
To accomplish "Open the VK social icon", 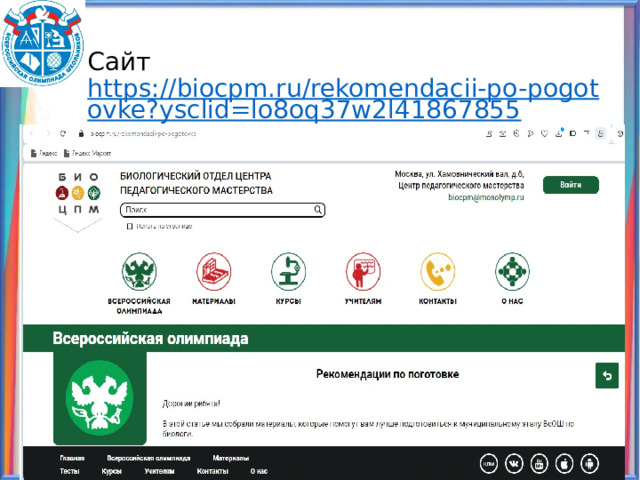I will [x=514, y=464].
